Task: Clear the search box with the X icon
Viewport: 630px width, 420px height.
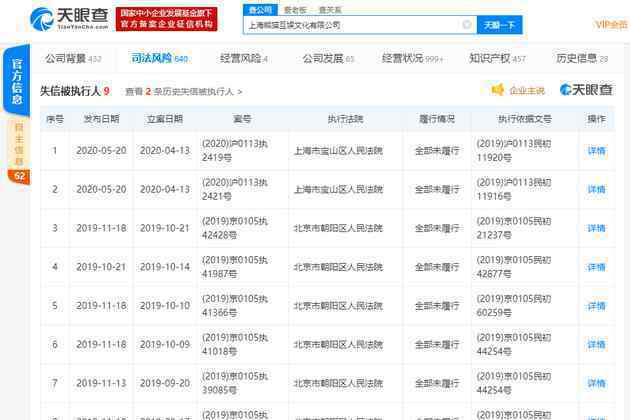Action: pyautogui.click(x=466, y=25)
